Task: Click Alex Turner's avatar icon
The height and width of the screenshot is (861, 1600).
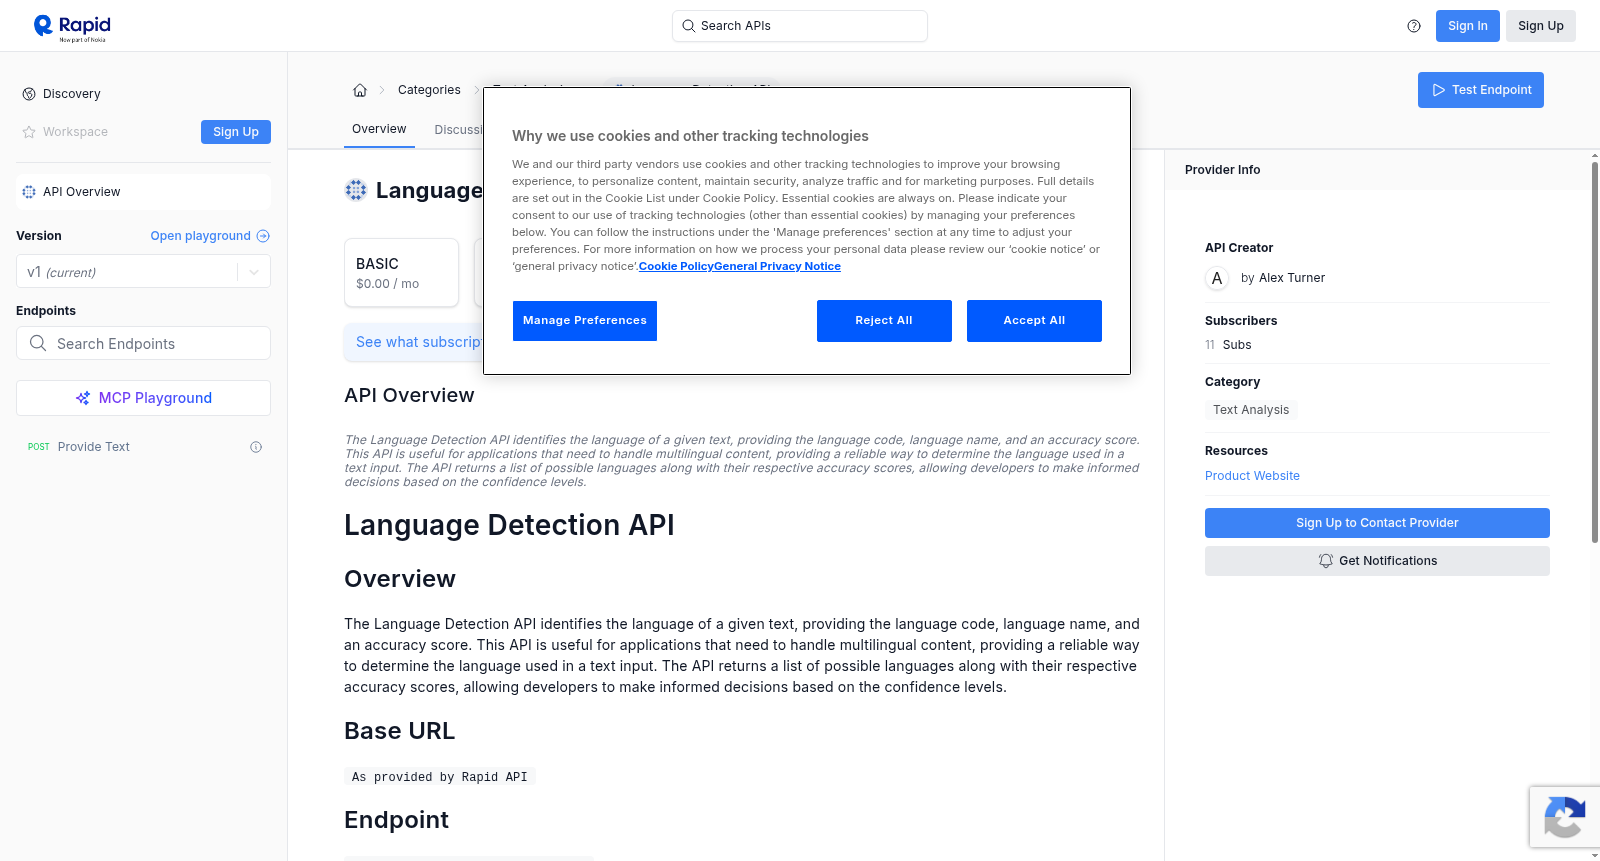Action: click(1217, 278)
